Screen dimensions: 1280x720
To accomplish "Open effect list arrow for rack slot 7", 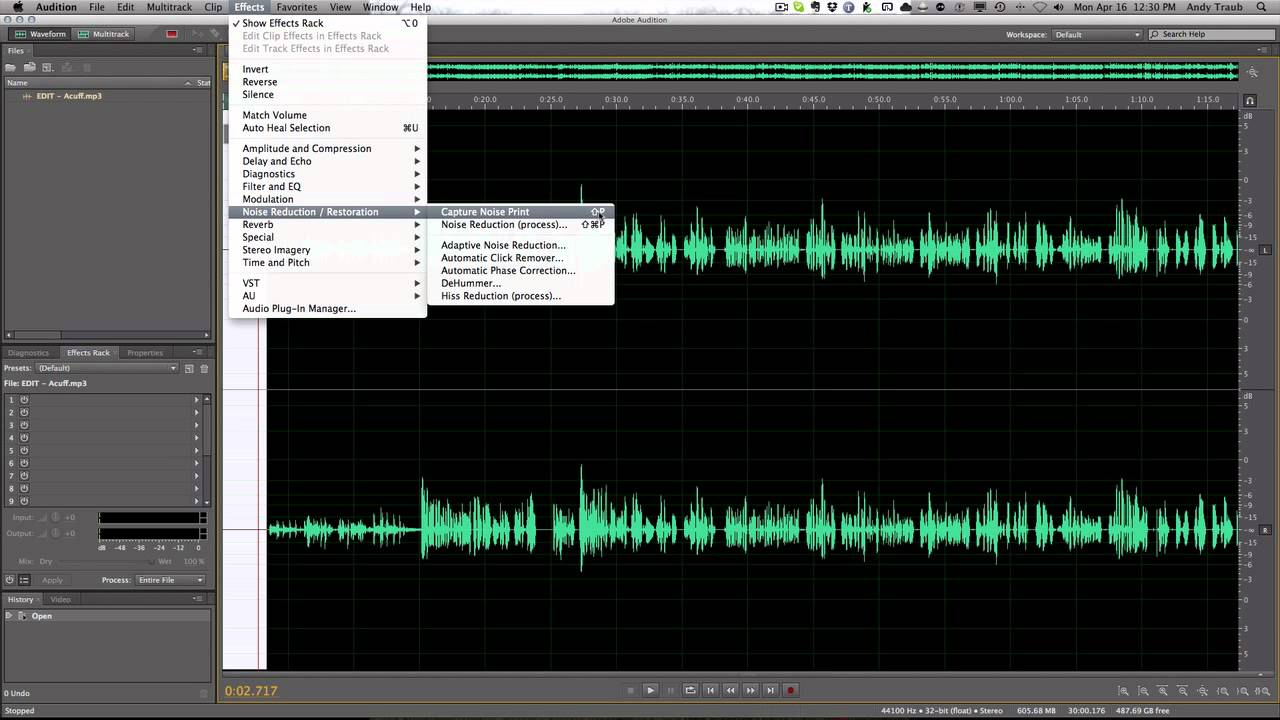I will 196,476.
